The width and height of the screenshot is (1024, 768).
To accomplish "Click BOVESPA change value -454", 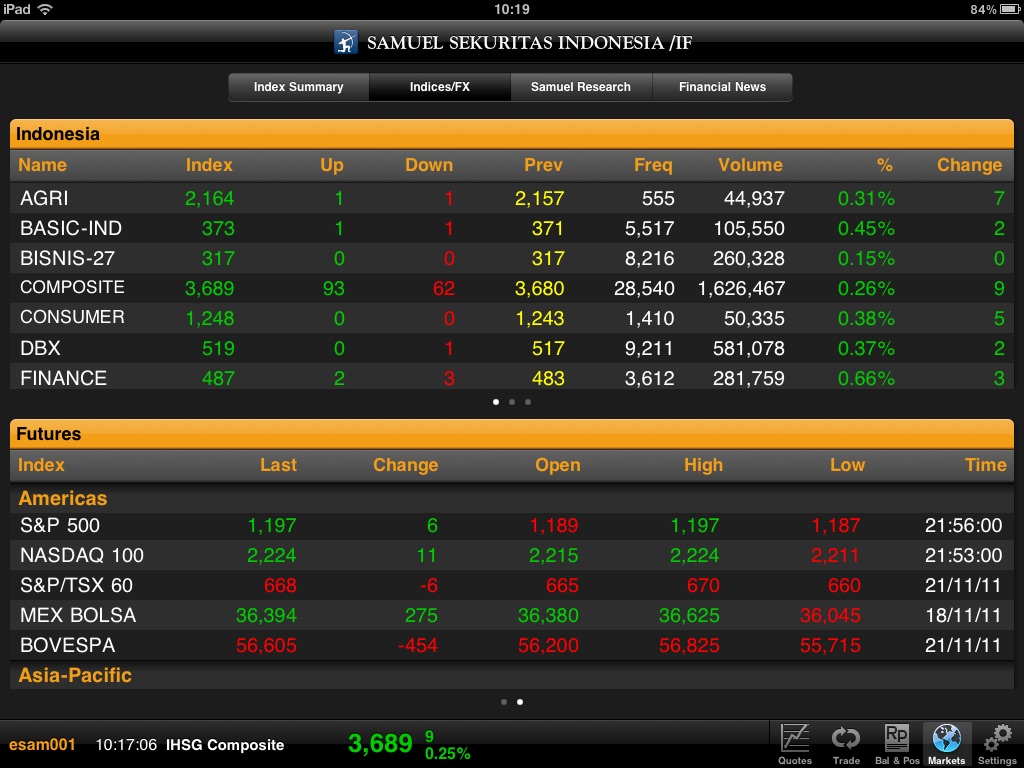I will pyautogui.click(x=418, y=646).
